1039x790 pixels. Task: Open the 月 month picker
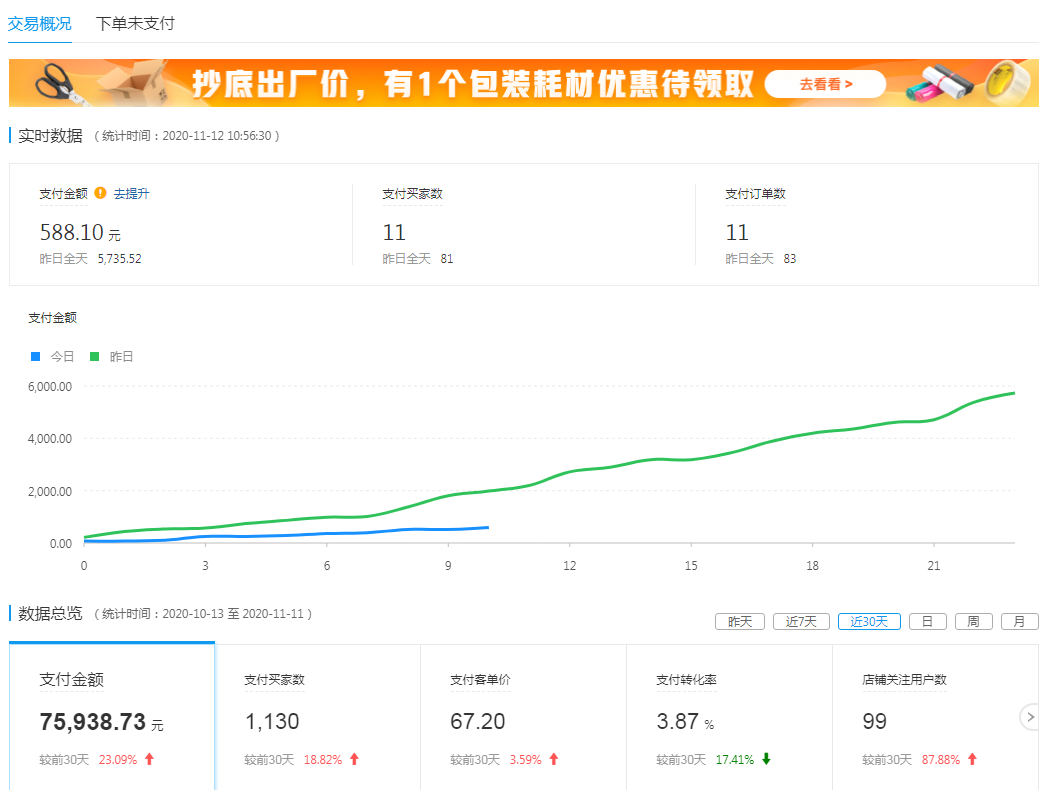(1019, 621)
